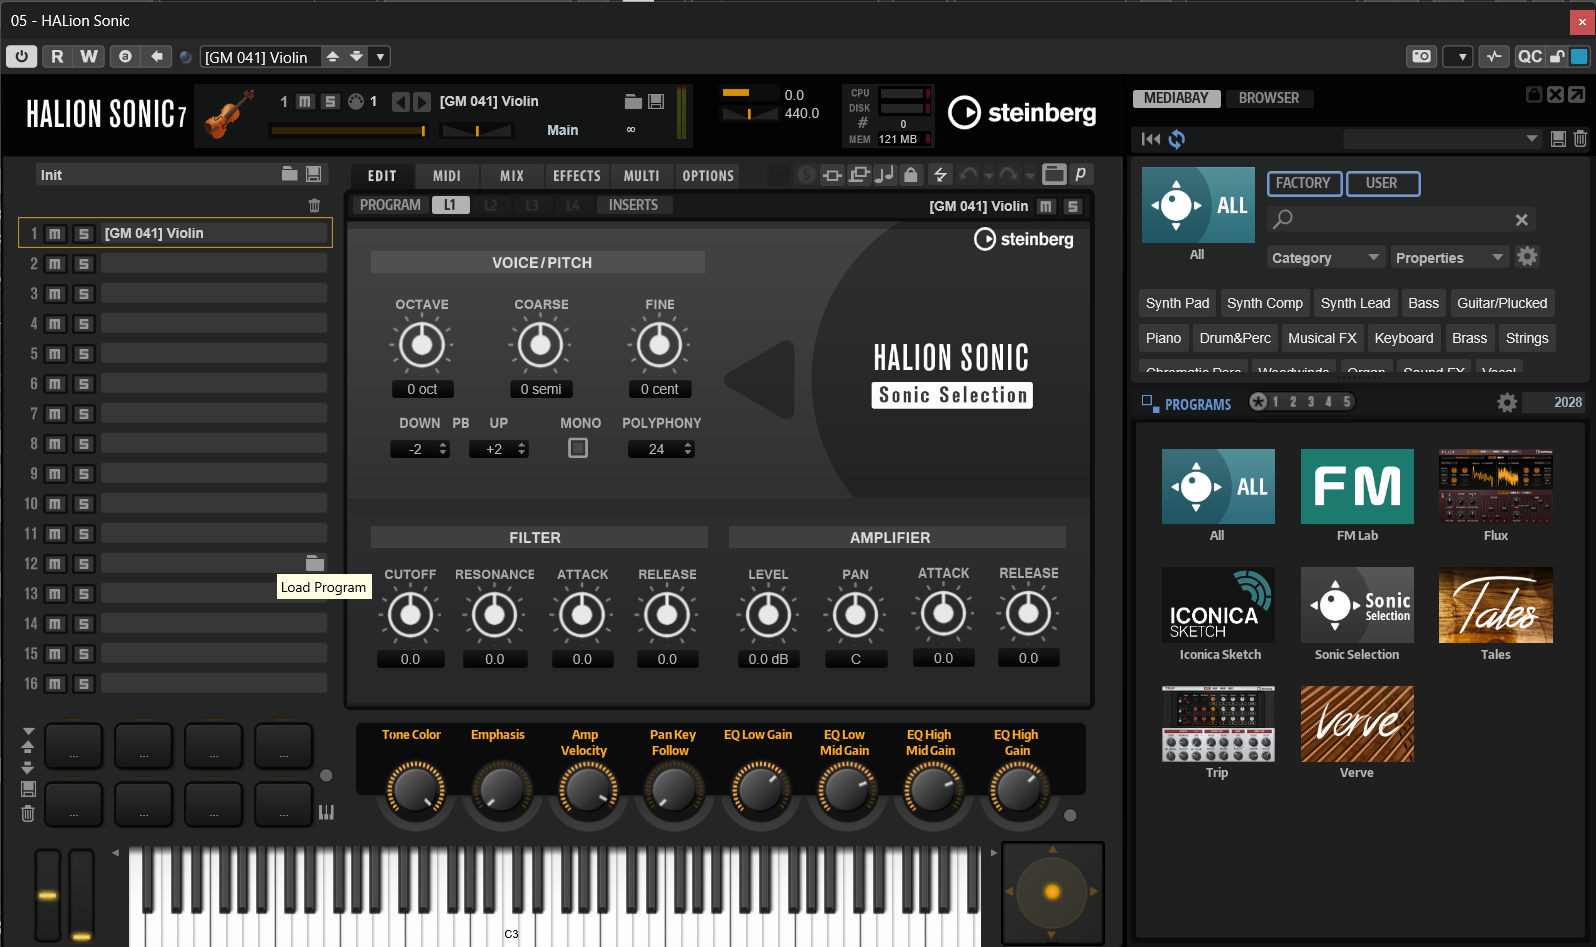The width and height of the screenshot is (1596, 947).
Task: Select the FM Lab library thumbnail
Action: [x=1357, y=487]
